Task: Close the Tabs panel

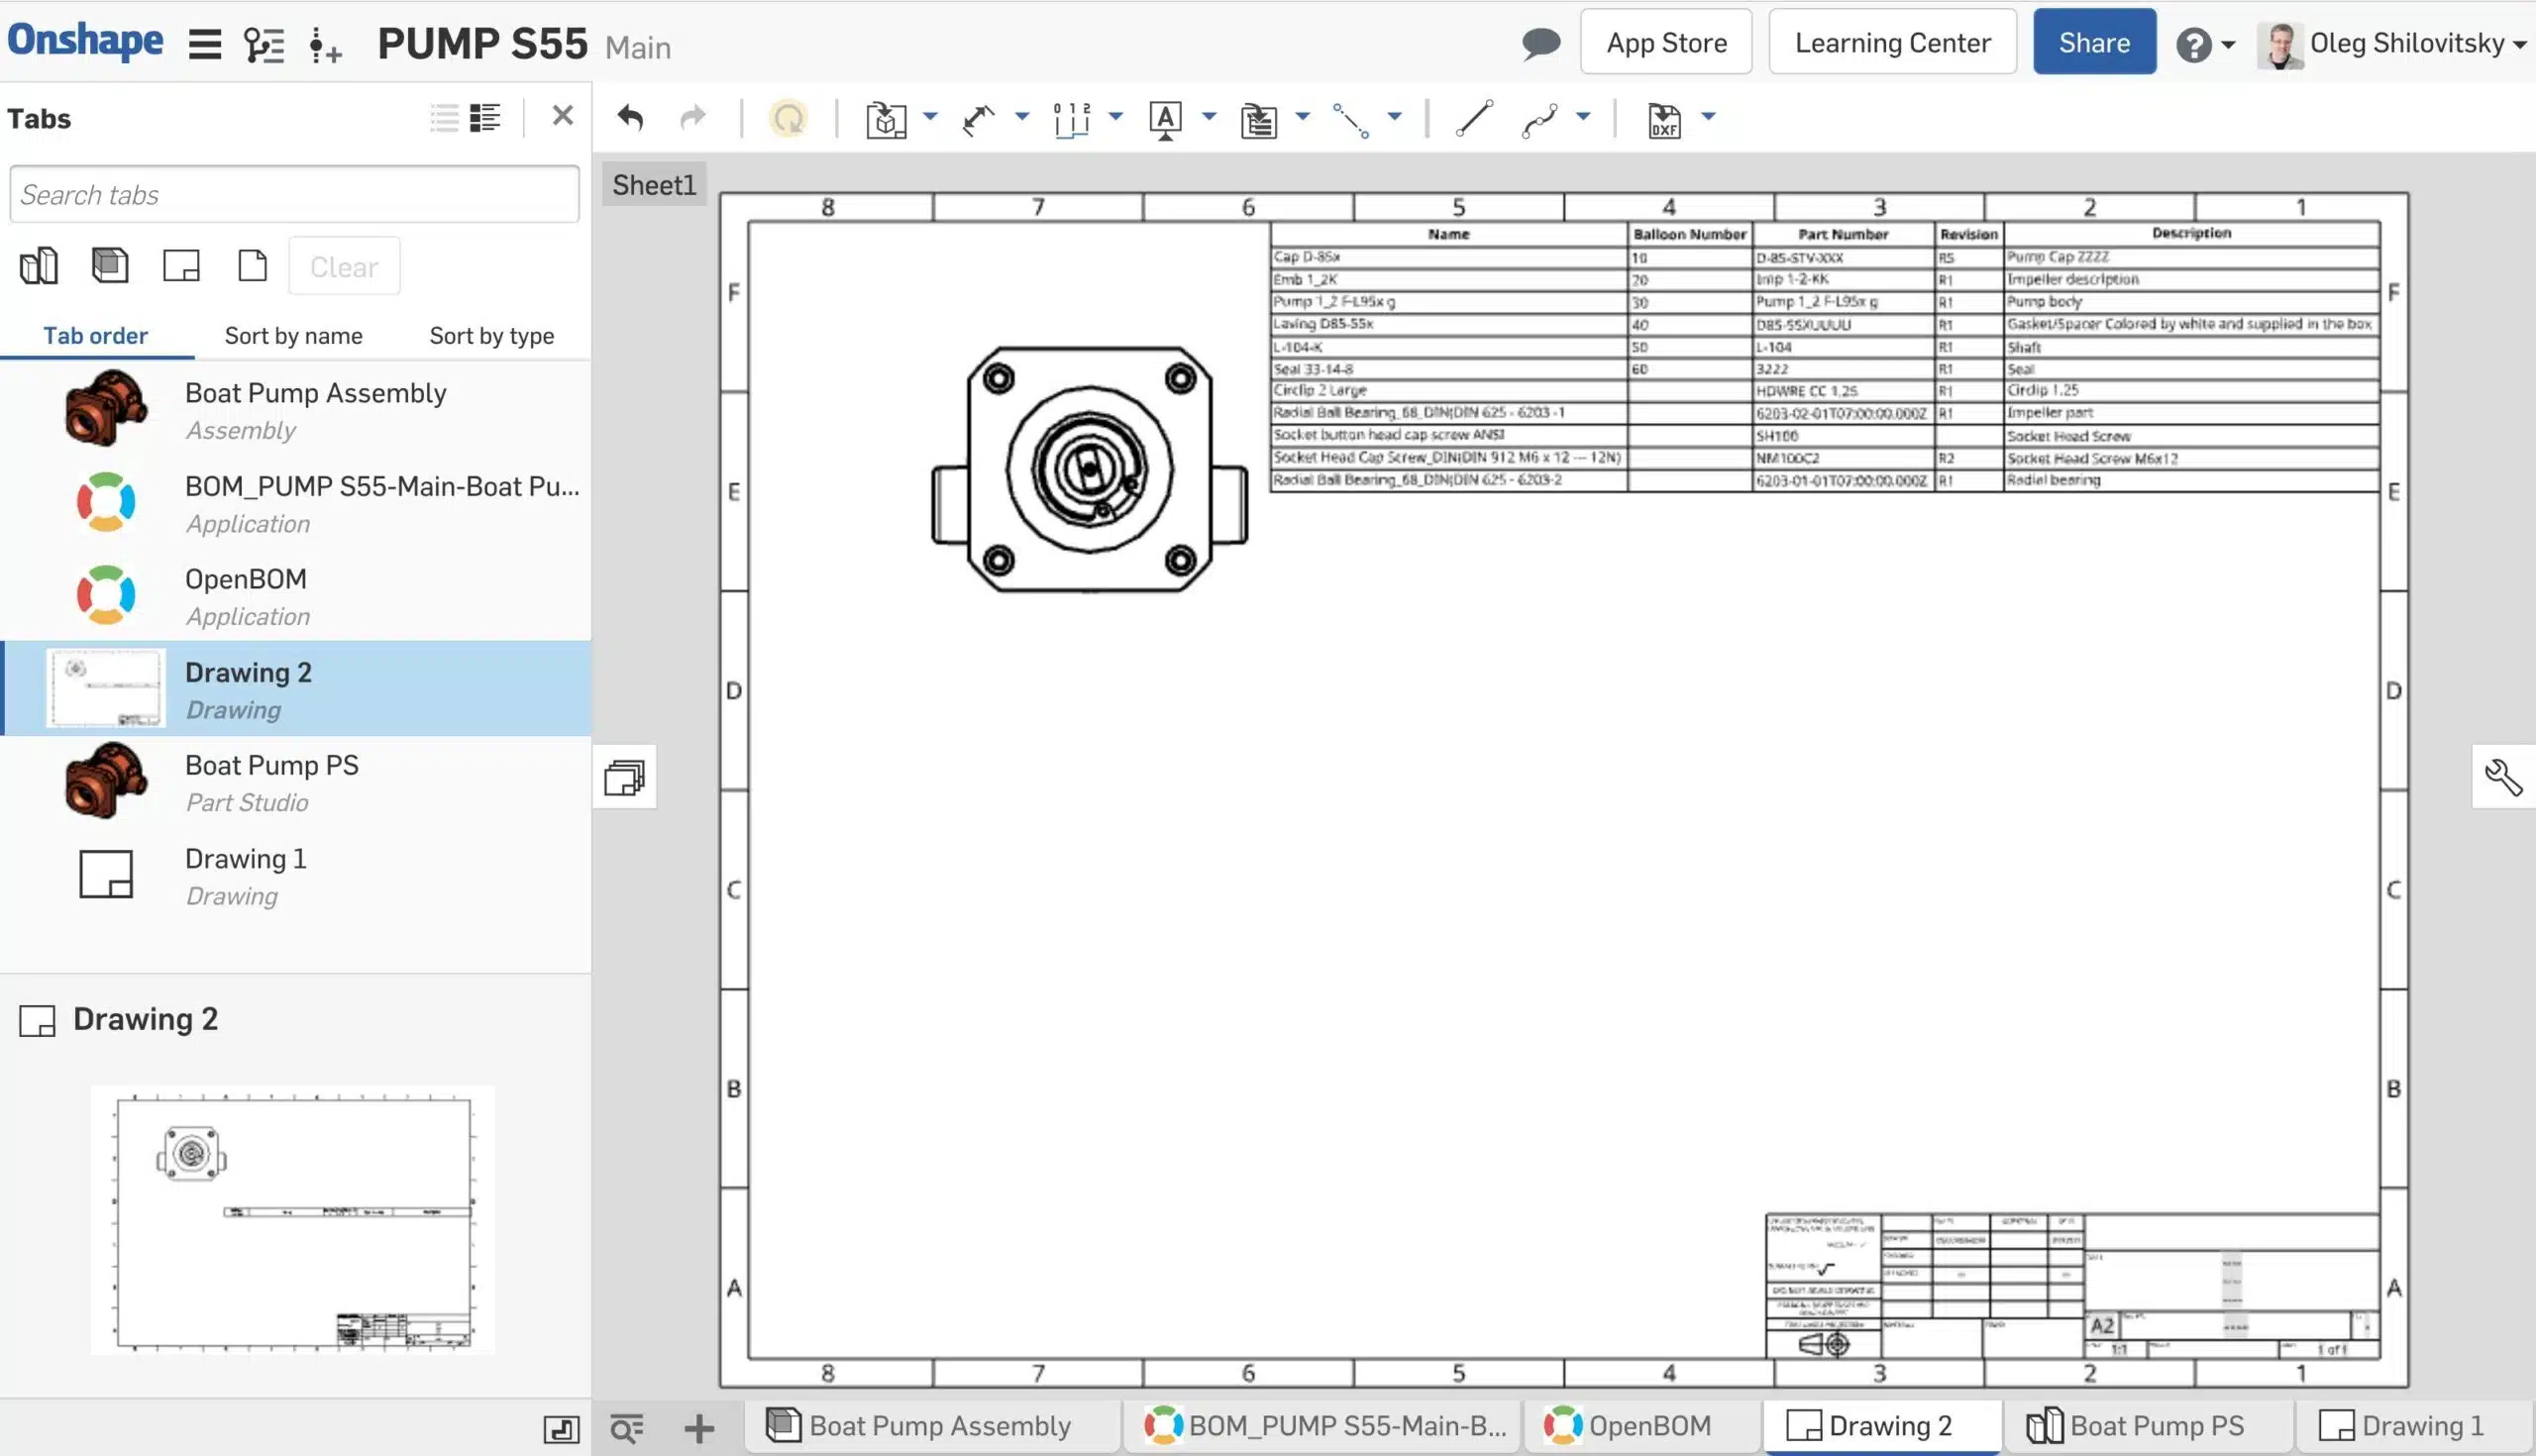Action: 563,116
